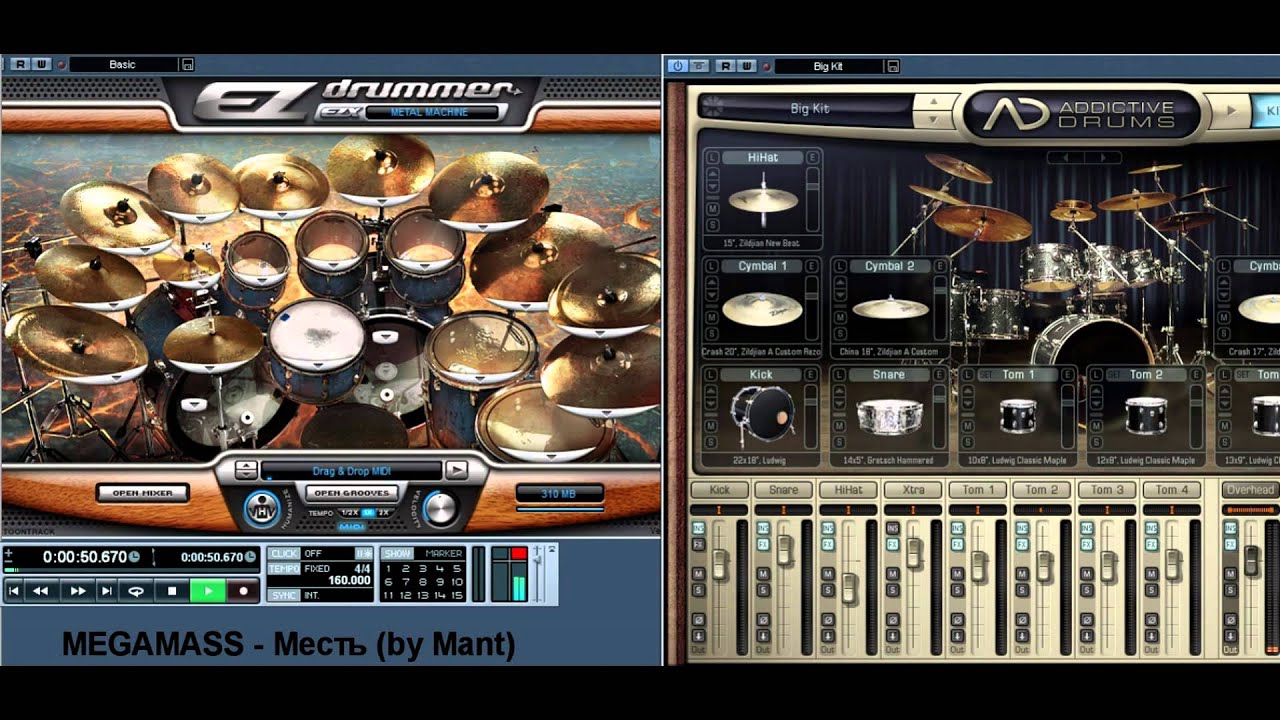Load a kitpiece for Cymbal 1
Screen dimensions: 1280x720
tap(711, 266)
